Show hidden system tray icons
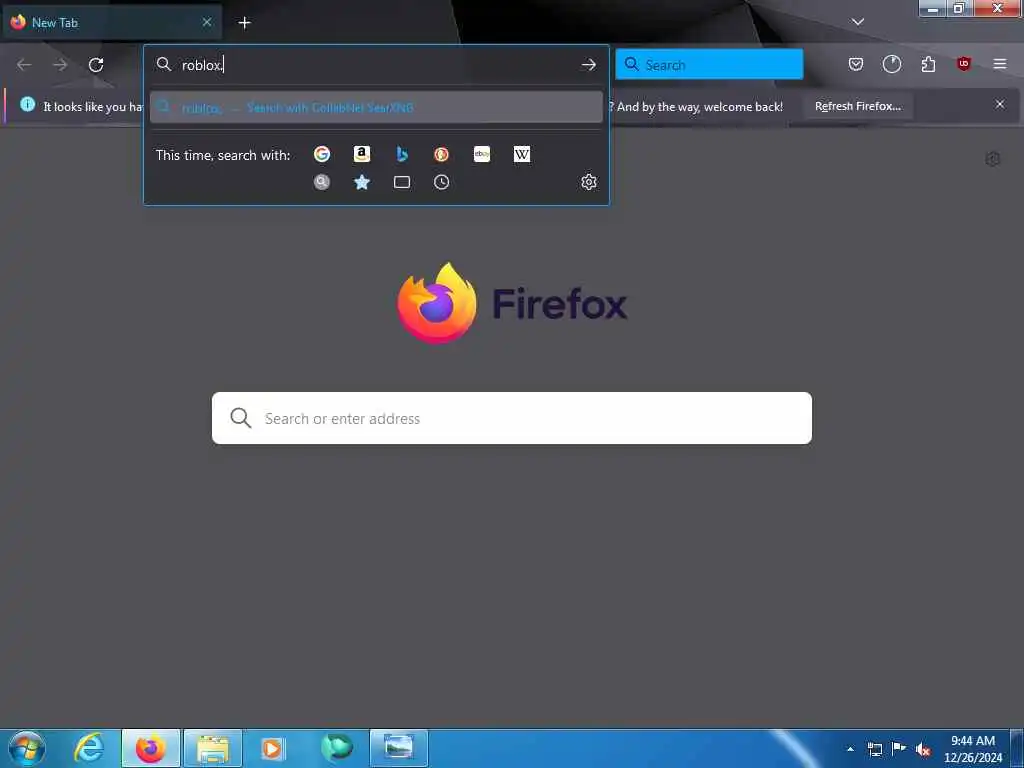The width and height of the screenshot is (1024, 768). click(x=850, y=749)
